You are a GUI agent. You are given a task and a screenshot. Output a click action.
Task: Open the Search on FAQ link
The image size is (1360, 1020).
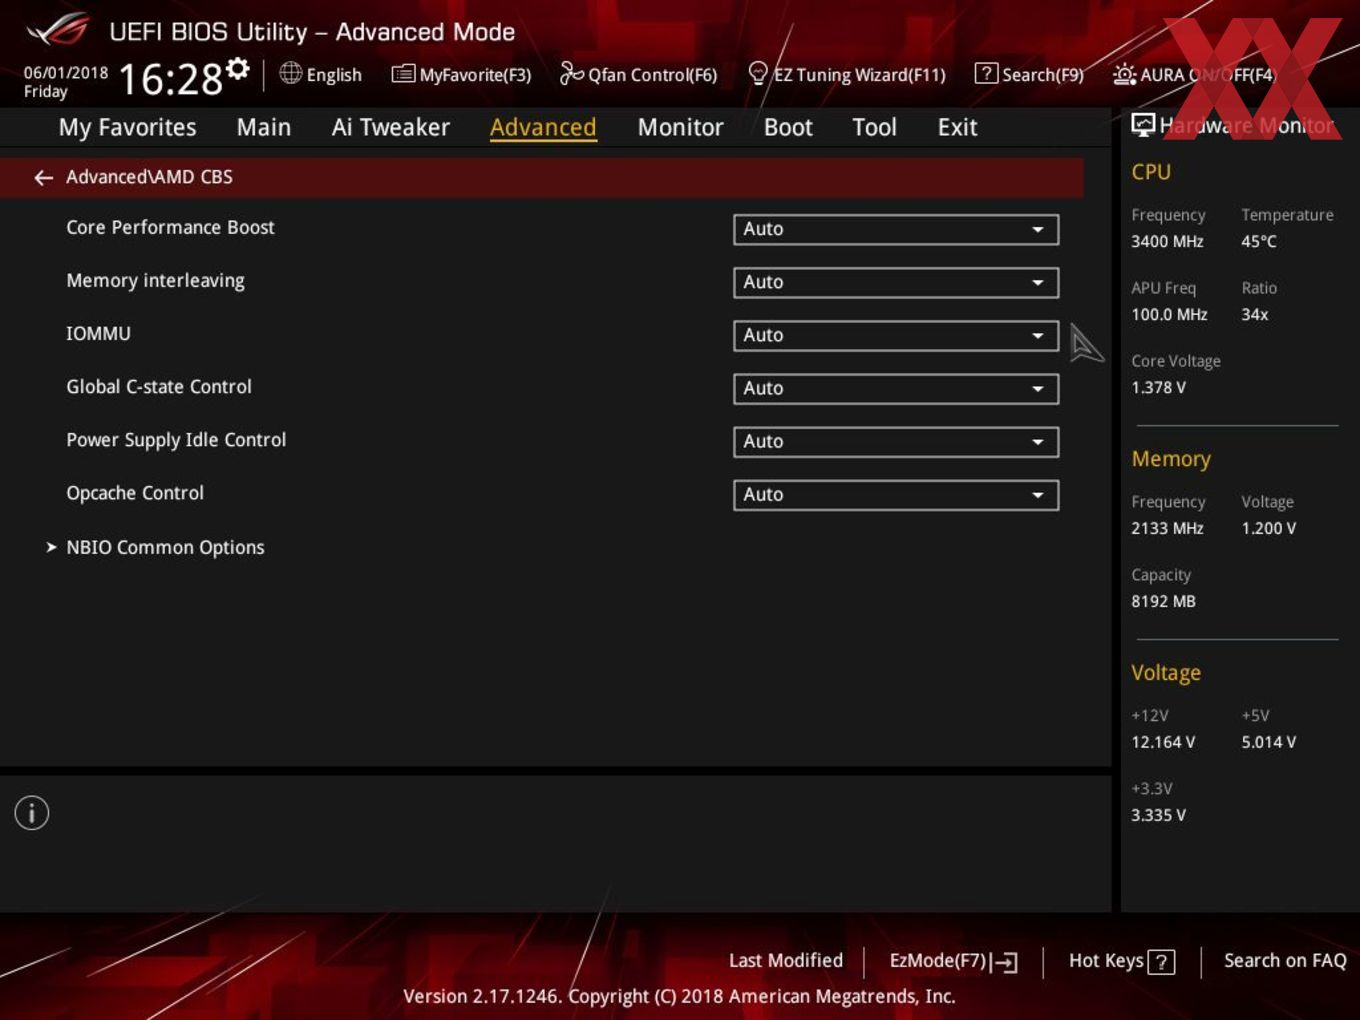1285,960
